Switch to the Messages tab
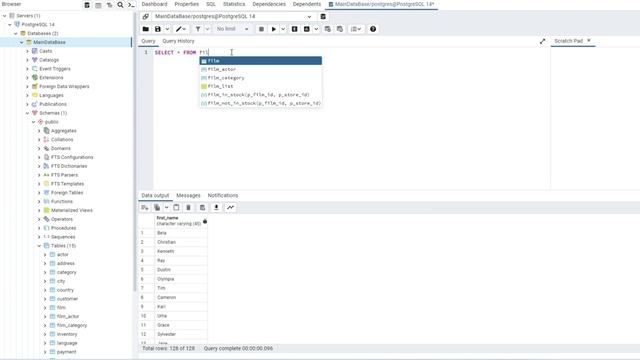Screen dimensions: 640x360 coord(188,196)
